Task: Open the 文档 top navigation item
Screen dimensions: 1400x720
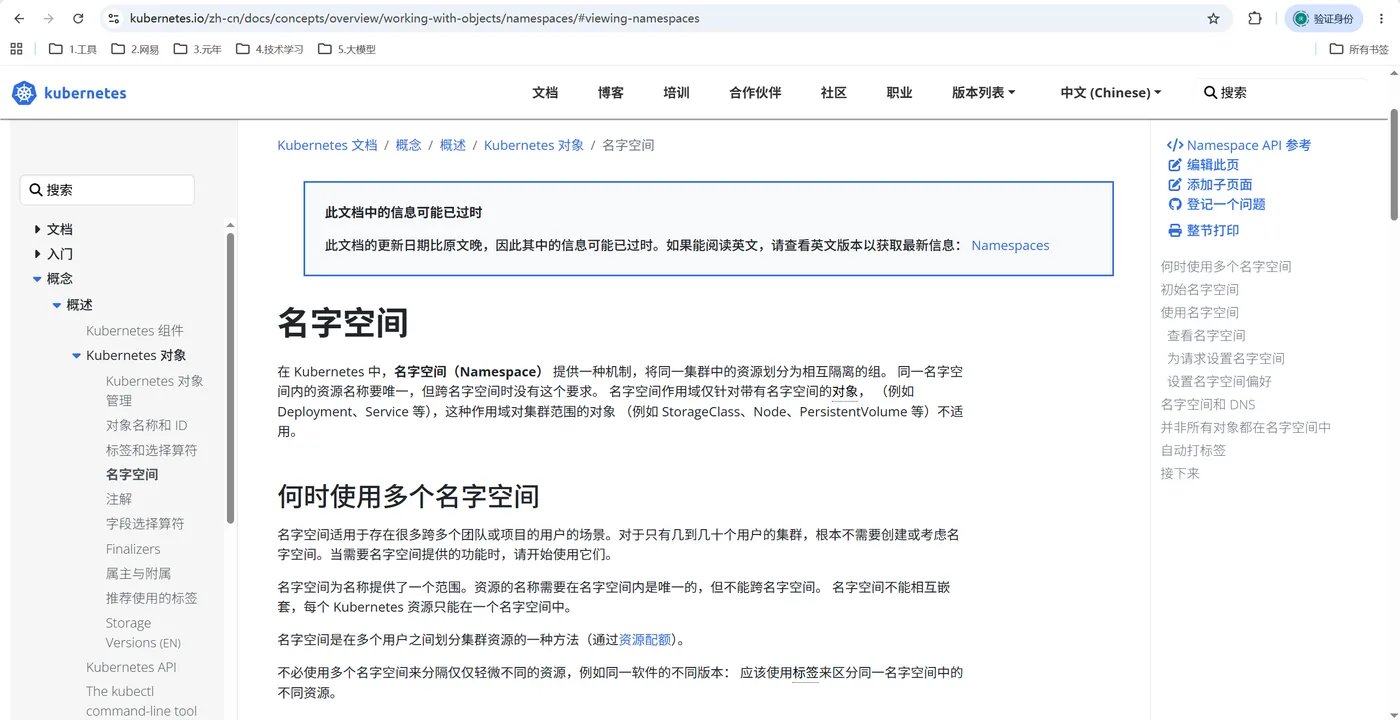Action: pyautogui.click(x=545, y=92)
